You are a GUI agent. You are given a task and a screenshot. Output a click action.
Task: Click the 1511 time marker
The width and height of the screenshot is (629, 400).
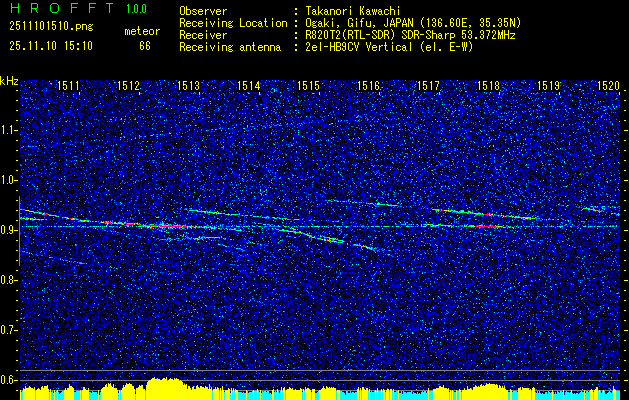click(68, 87)
